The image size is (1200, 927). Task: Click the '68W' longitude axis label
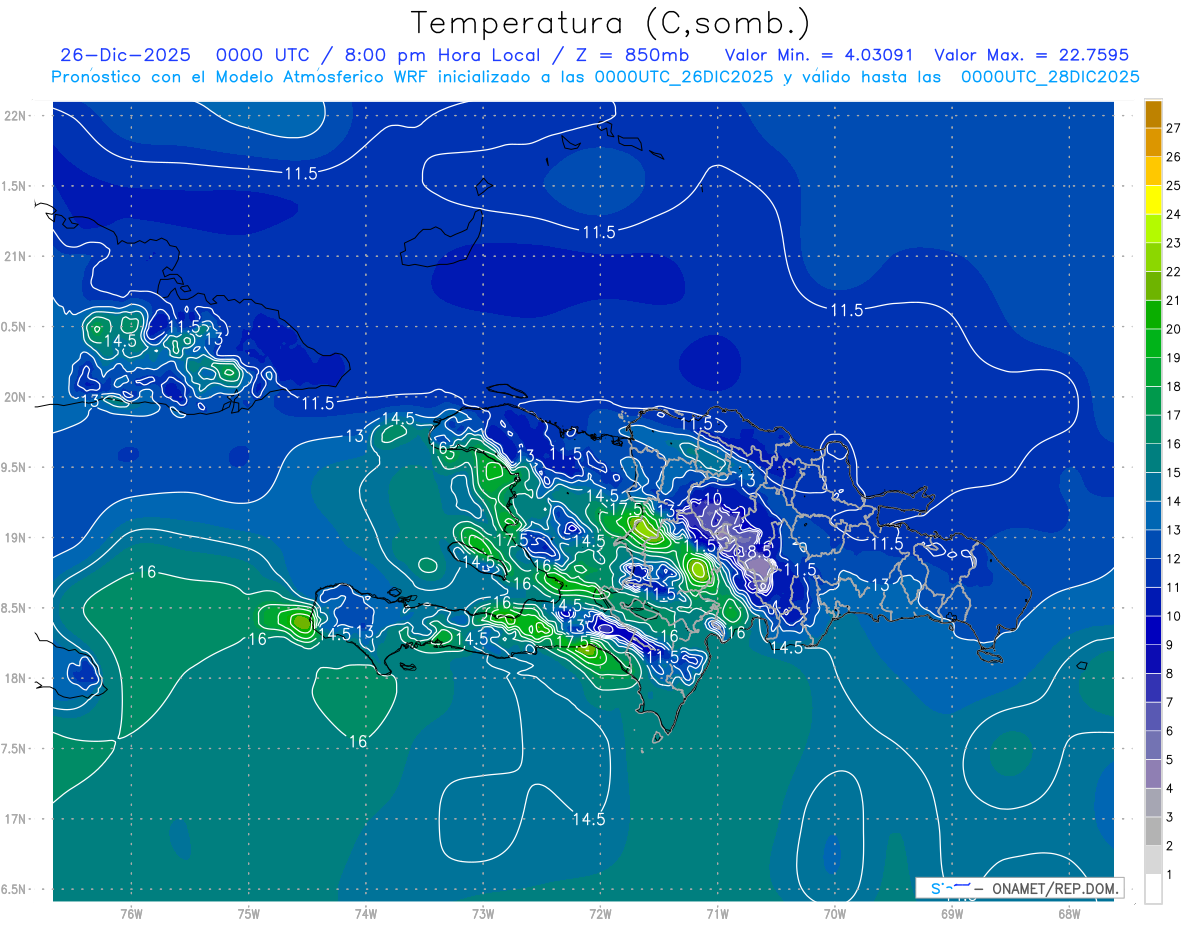click(1069, 913)
